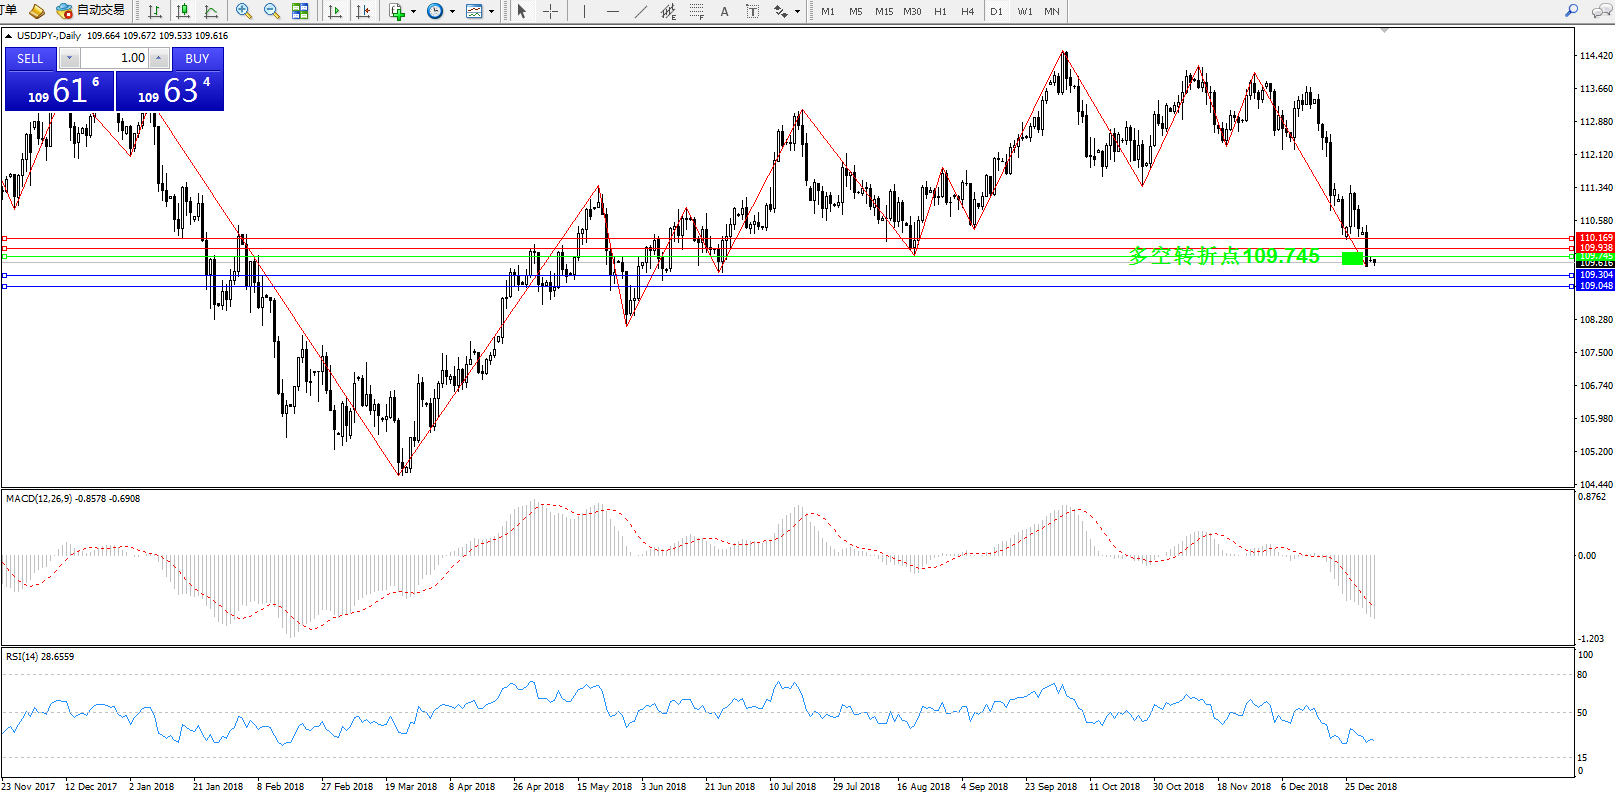Click the Zoom In magnifier icon
1615x796 pixels.
click(x=243, y=11)
